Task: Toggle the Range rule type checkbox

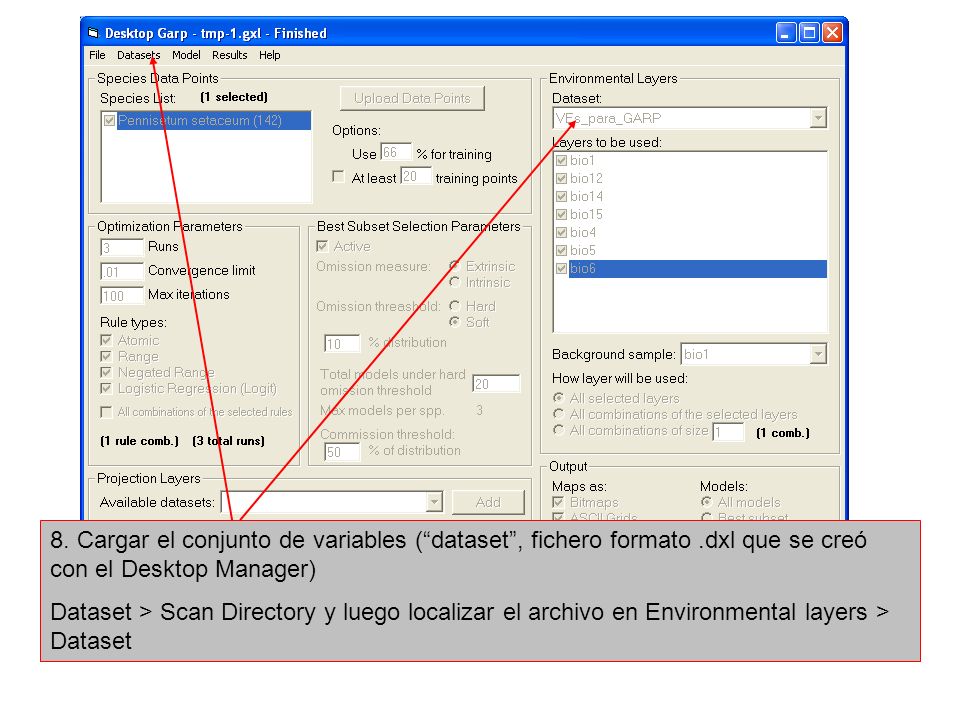Action: (106, 356)
